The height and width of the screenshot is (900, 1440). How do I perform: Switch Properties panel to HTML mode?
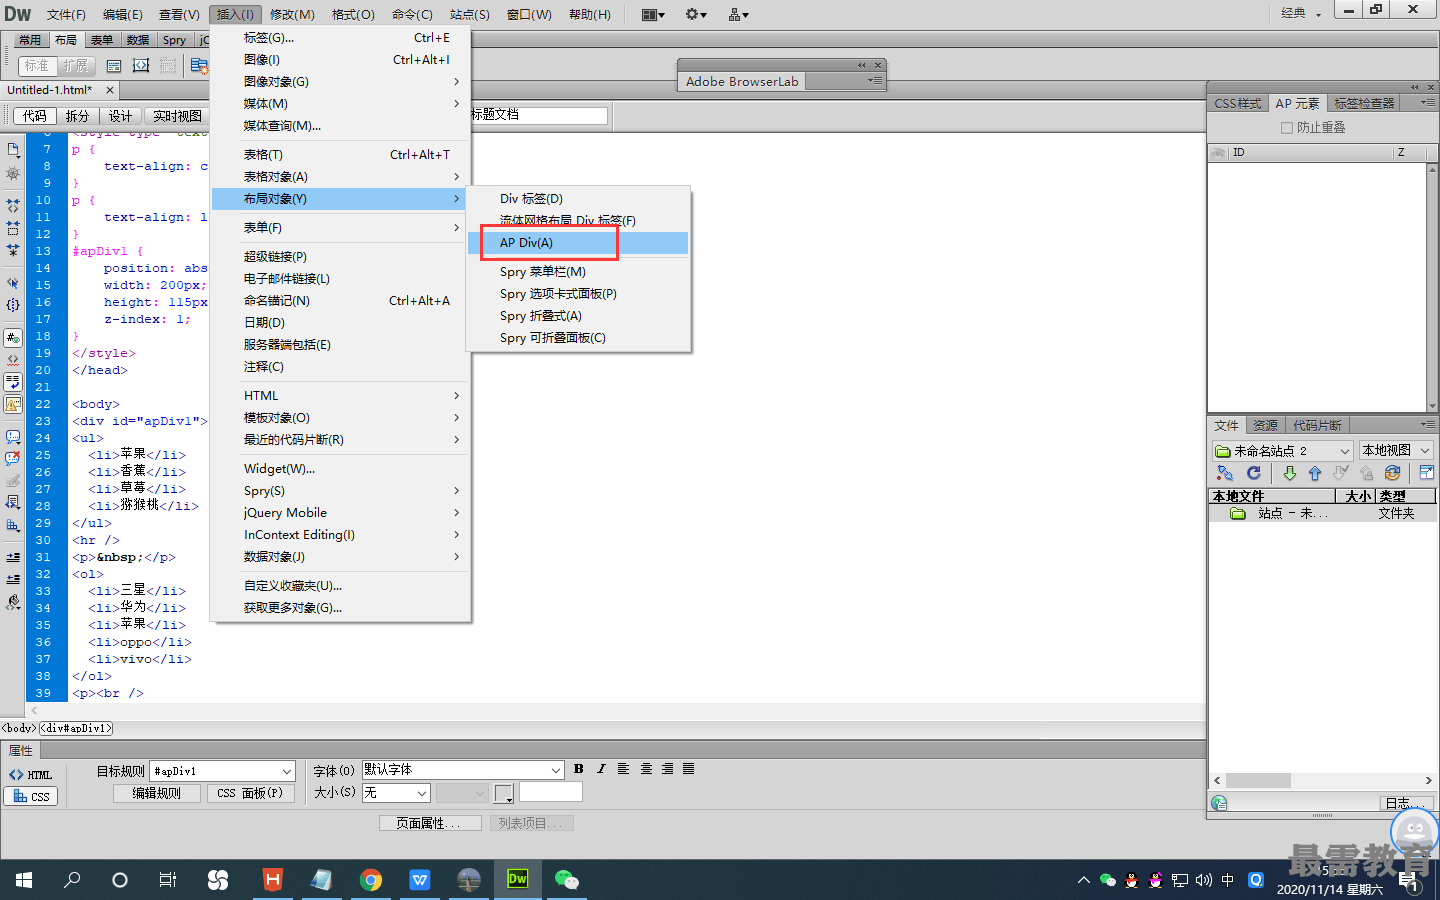click(31, 775)
